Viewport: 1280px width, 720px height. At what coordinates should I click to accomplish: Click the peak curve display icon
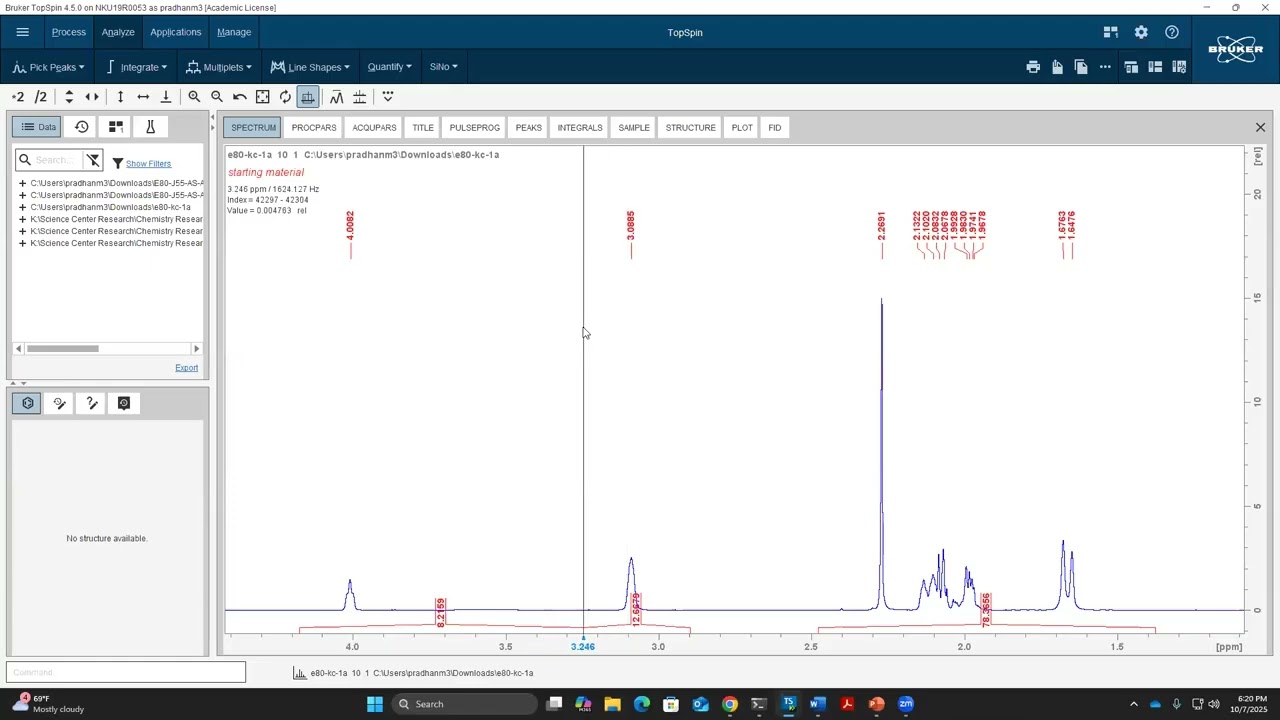tap(336, 97)
